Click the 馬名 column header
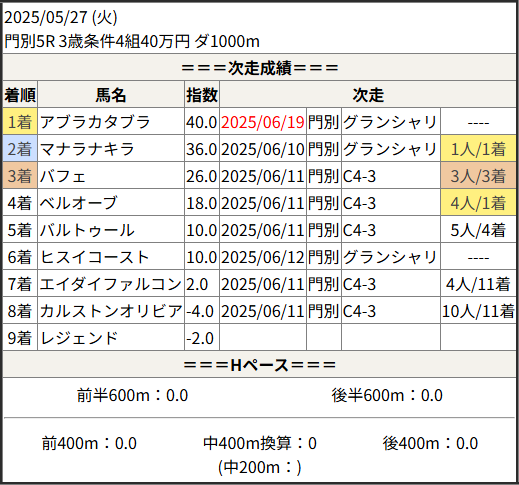The width and height of the screenshot is (519, 485). [x=111, y=95]
